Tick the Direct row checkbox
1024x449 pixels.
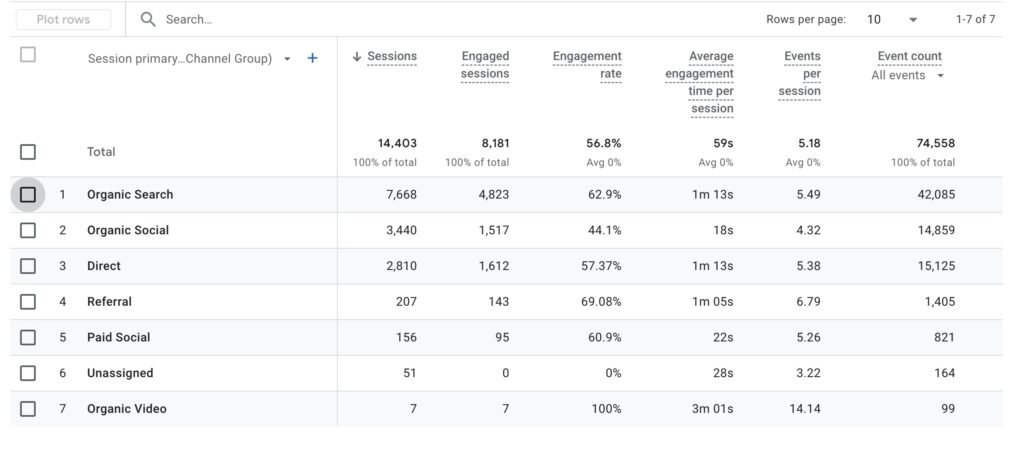click(27, 266)
